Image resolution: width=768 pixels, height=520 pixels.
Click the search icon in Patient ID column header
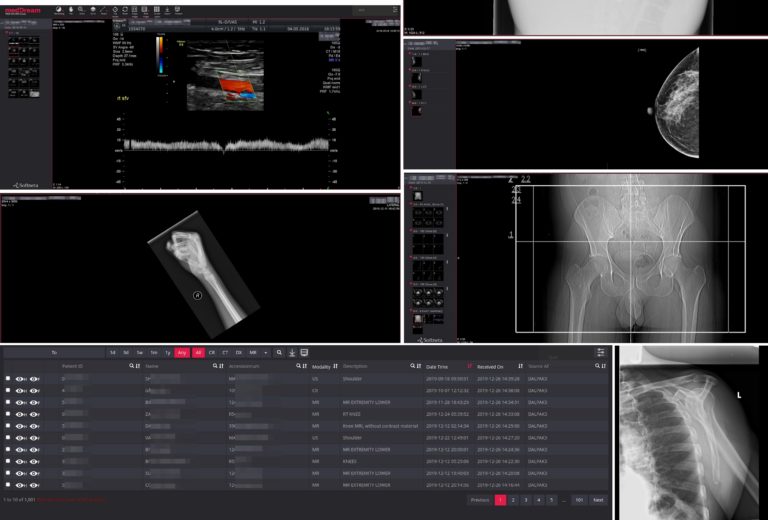click(133, 367)
